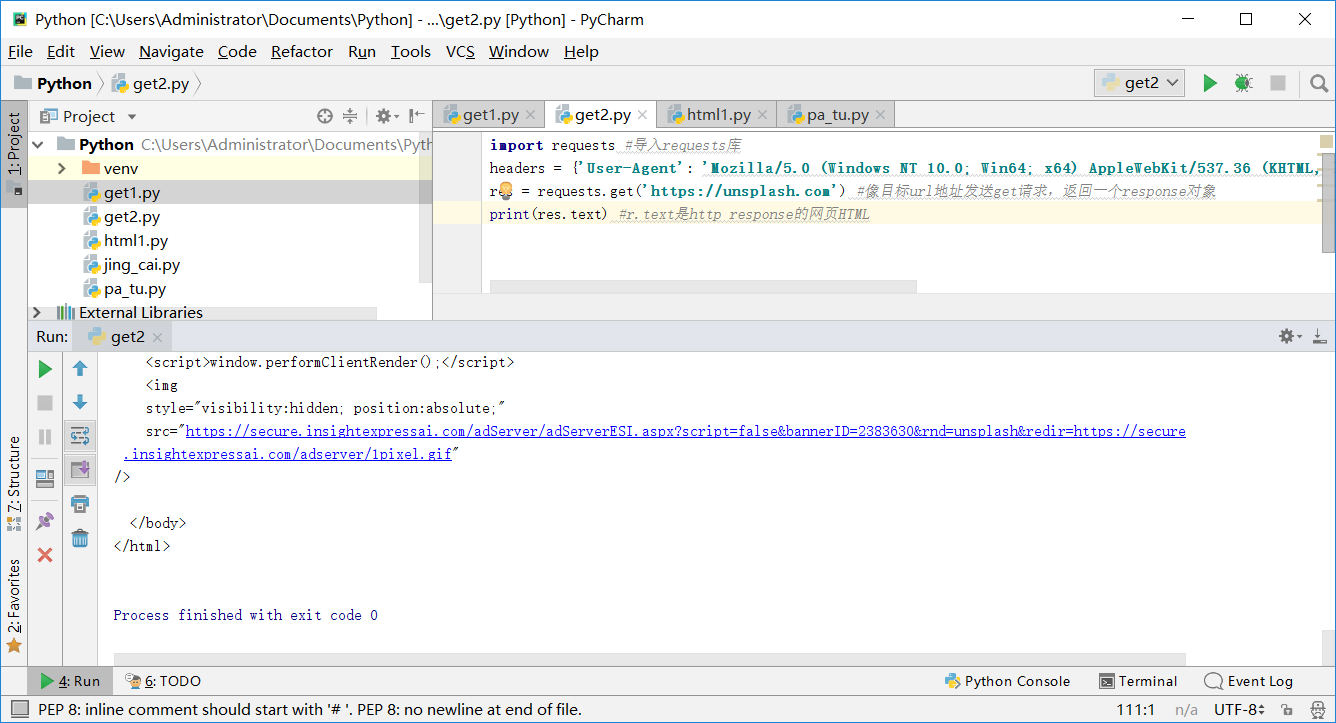1336x723 pixels.
Task: Close the Run tab with the red X icon
Action: pyautogui.click(x=45, y=554)
